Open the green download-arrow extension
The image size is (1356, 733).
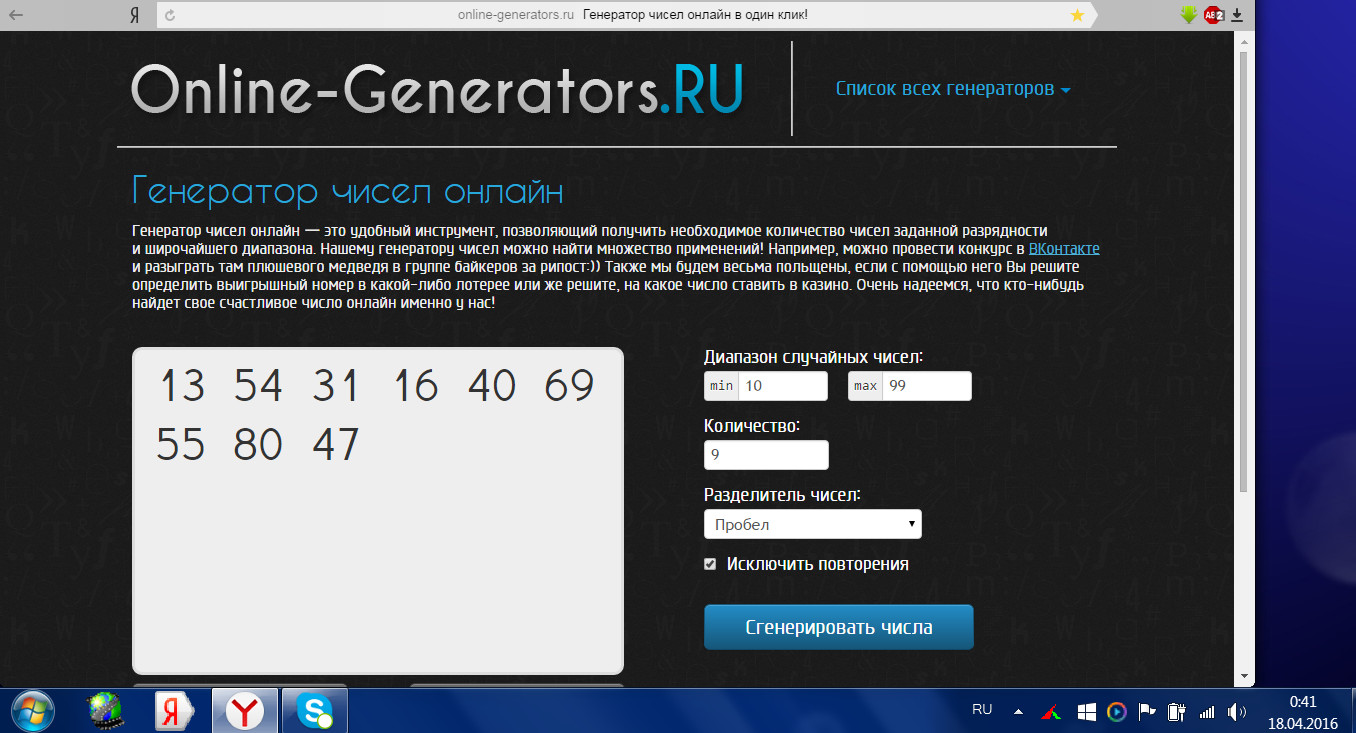pos(1188,15)
